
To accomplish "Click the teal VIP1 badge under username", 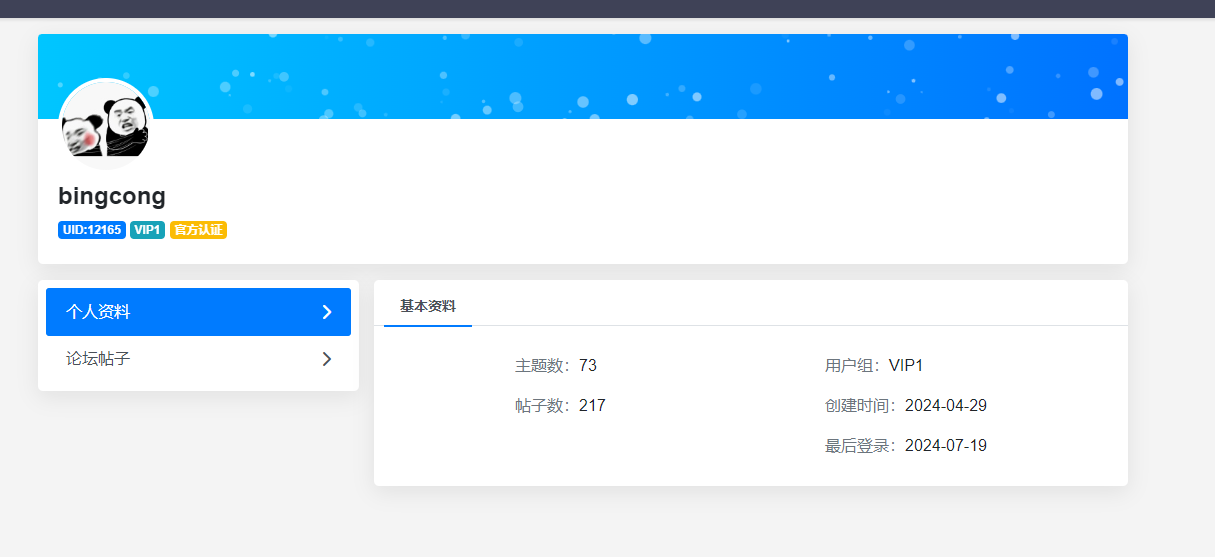I will click(x=147, y=230).
